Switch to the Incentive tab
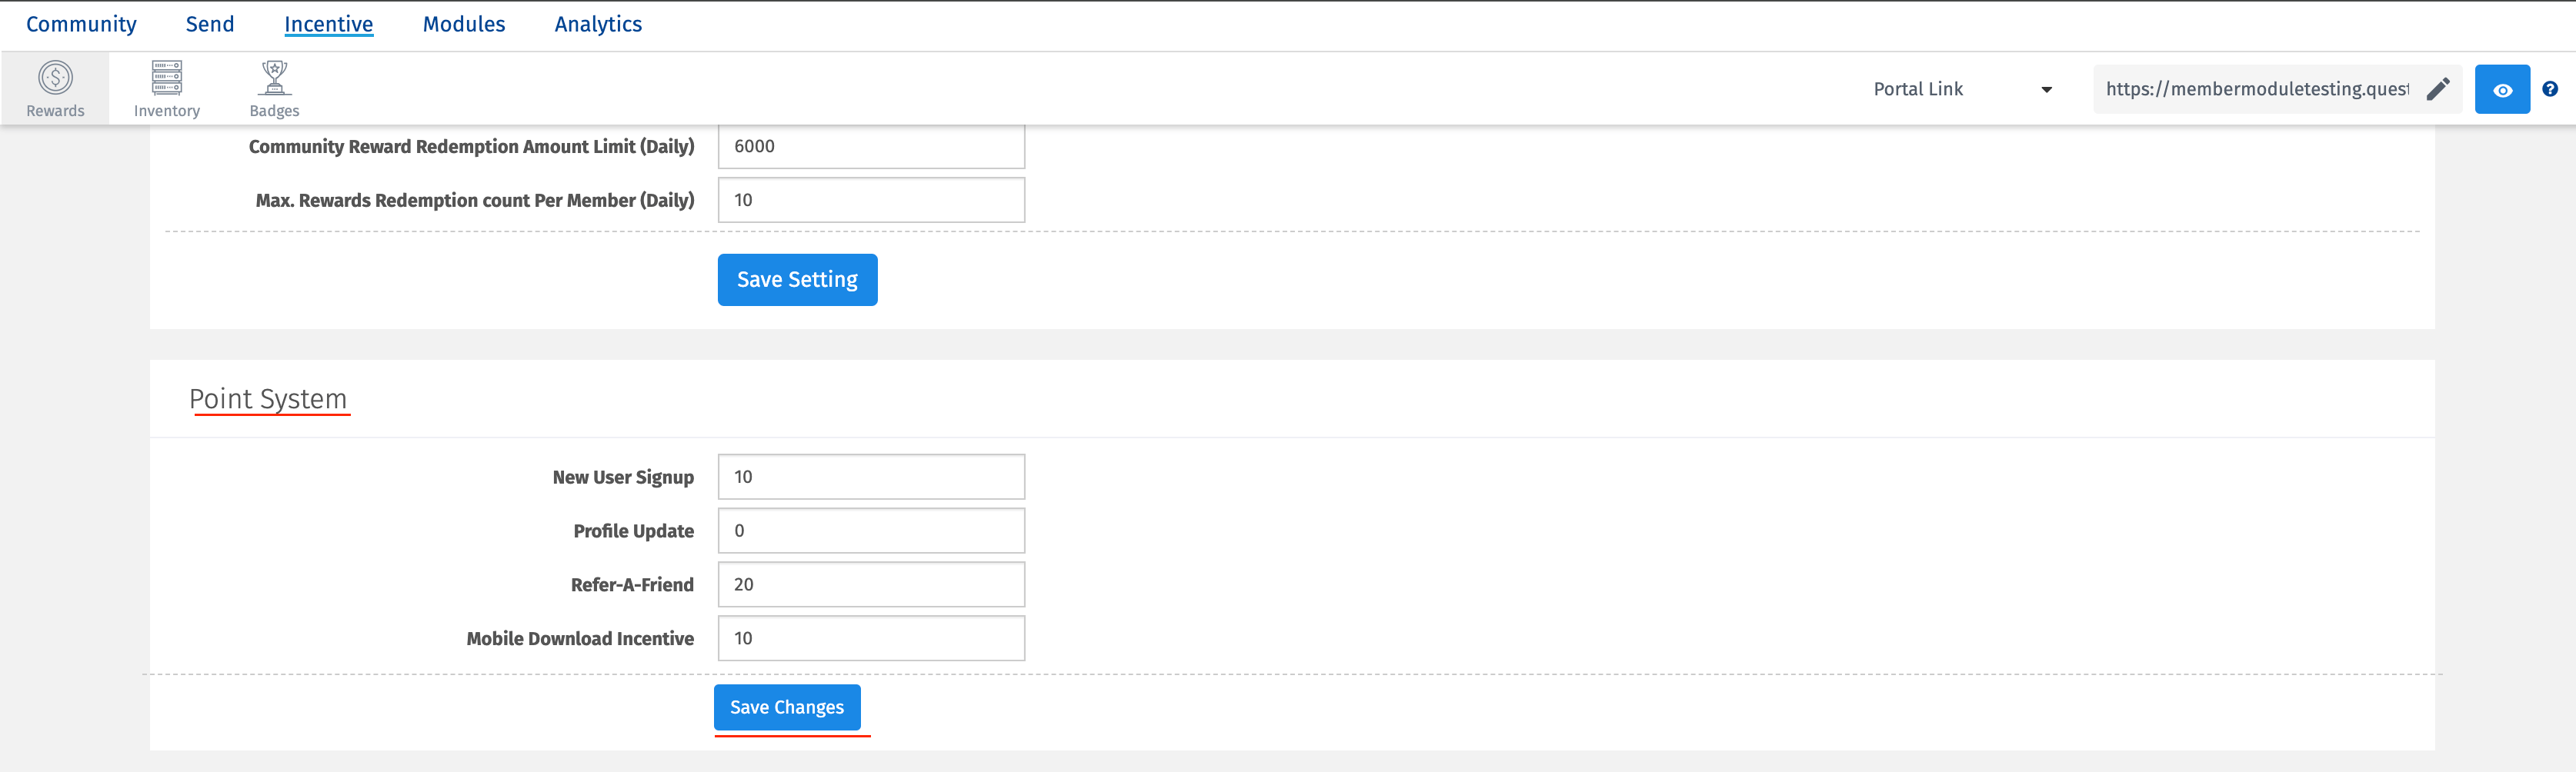Viewport: 2576px width, 772px height. [329, 23]
